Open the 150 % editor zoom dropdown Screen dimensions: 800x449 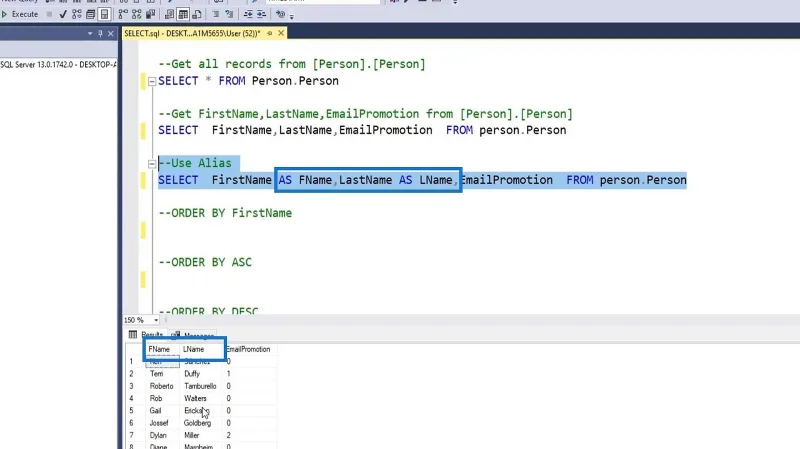pos(156,320)
